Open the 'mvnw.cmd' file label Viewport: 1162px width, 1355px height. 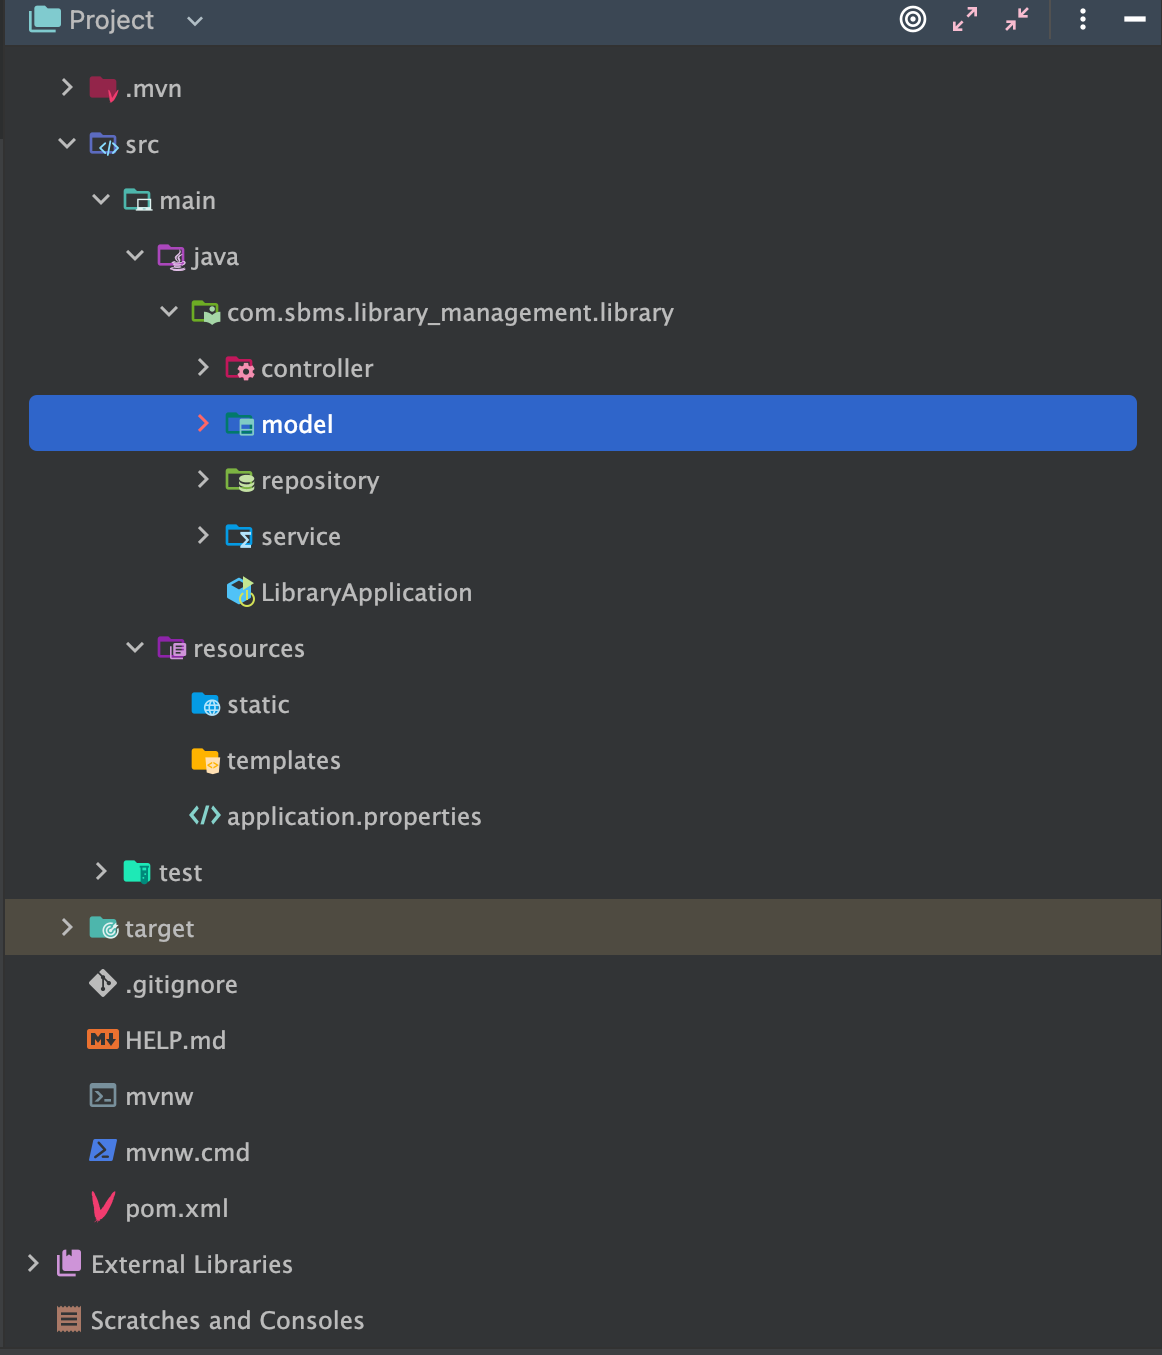pos(187,1153)
